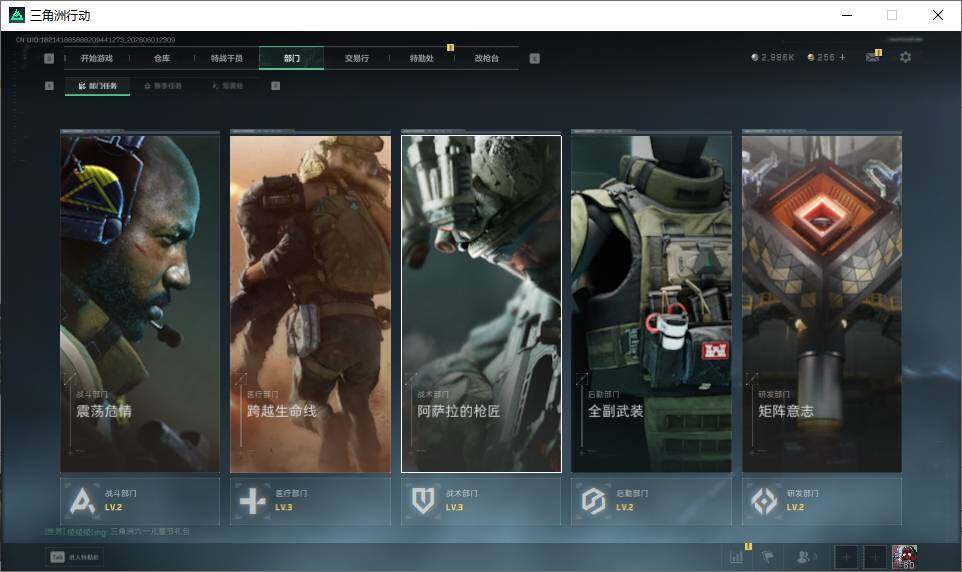Click the right key hint after 改枪台

(534, 58)
